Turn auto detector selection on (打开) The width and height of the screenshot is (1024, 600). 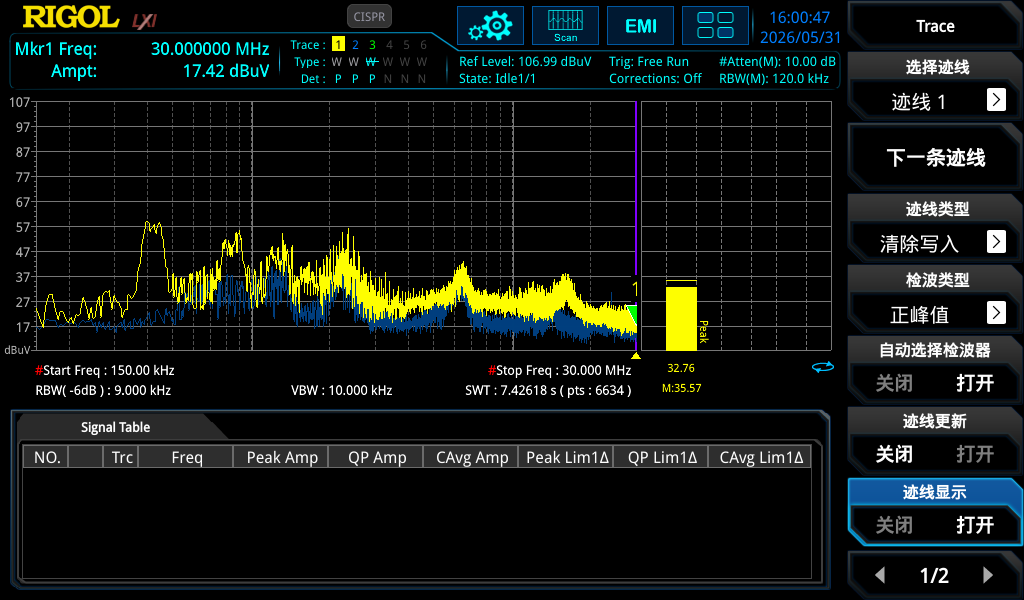(x=975, y=383)
